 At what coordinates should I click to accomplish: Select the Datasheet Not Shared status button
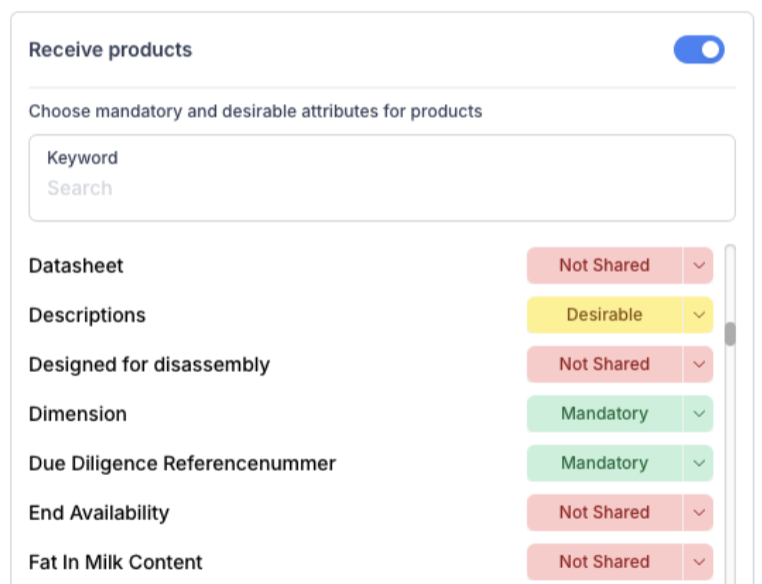(x=605, y=265)
